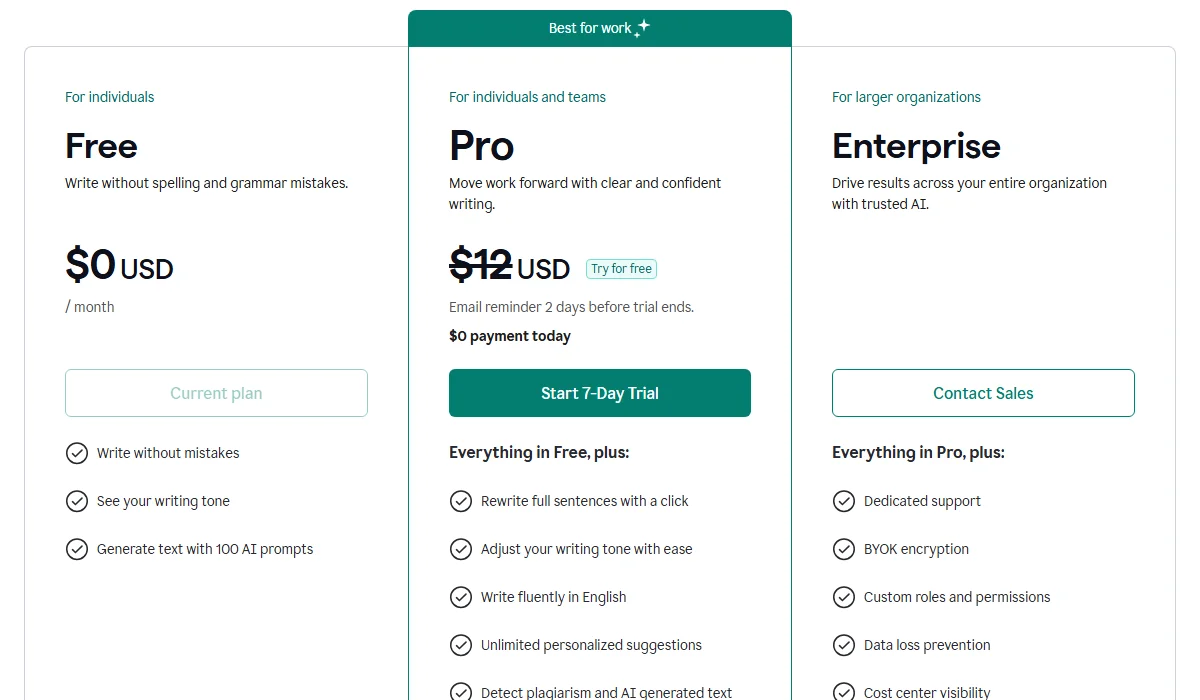
Task: Click the checkmark icon beside 'Dedicated support'
Action: (x=844, y=501)
